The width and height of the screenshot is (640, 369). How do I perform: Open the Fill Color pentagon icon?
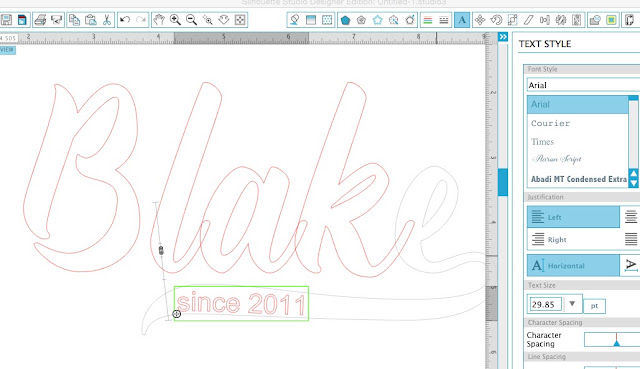(x=345, y=20)
